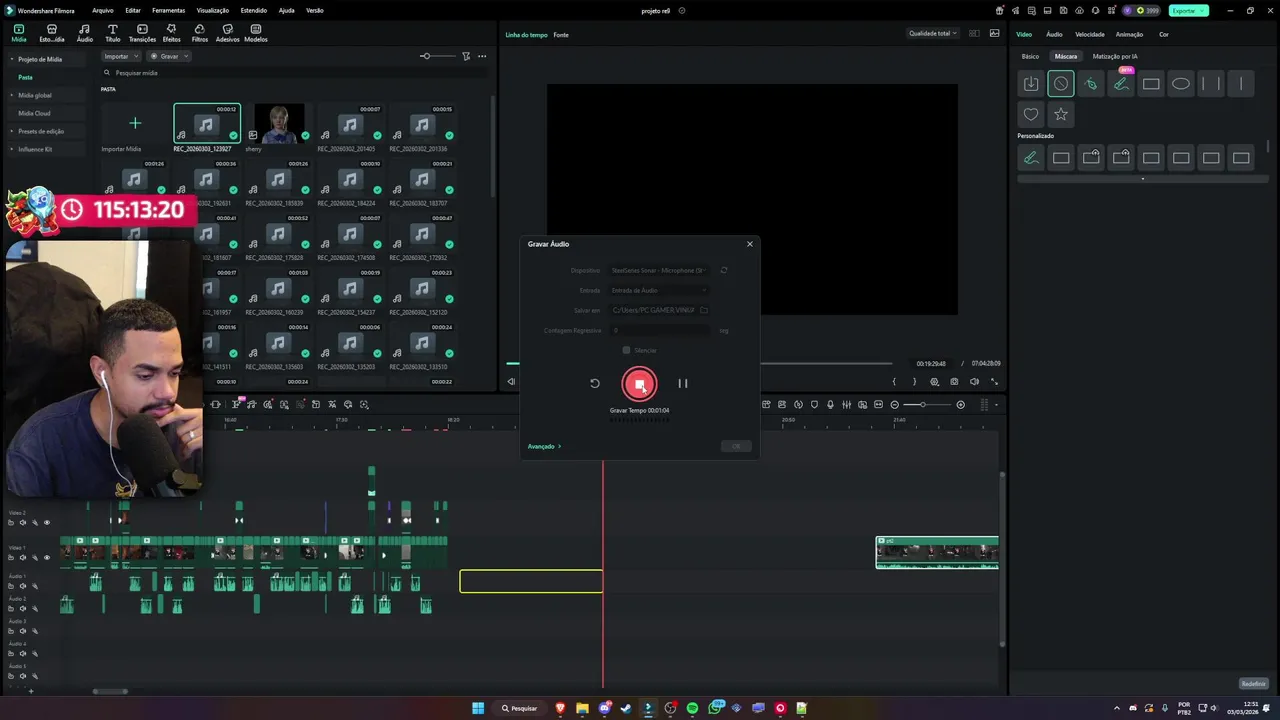Open the Visualização menu
Image resolution: width=1280 pixels, height=720 pixels.
click(x=213, y=10)
